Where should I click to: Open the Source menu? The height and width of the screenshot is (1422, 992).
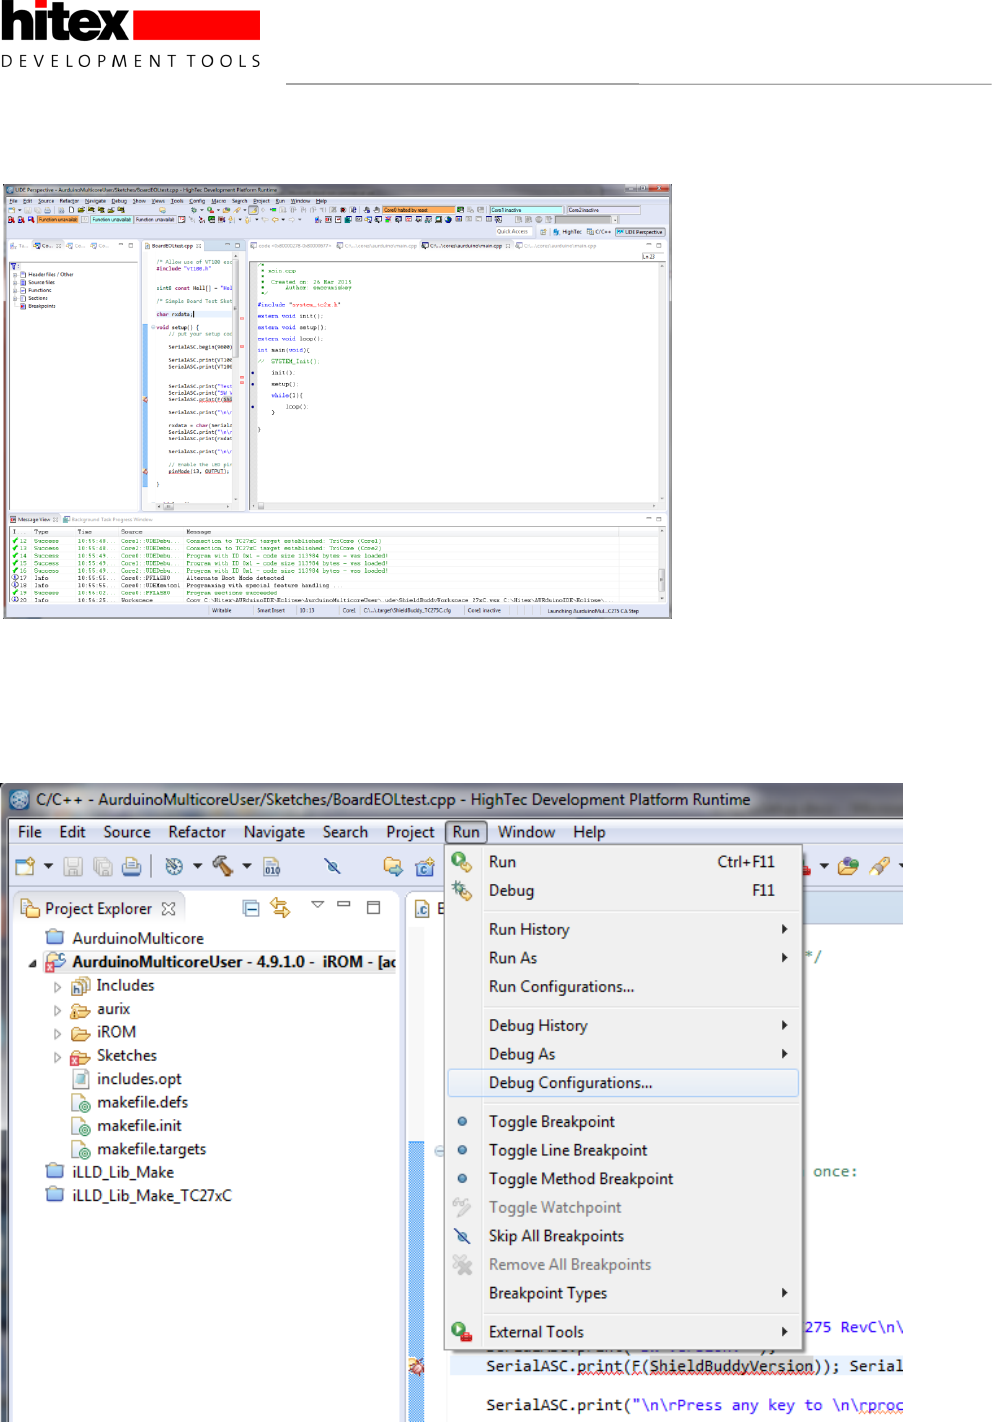(x=127, y=832)
